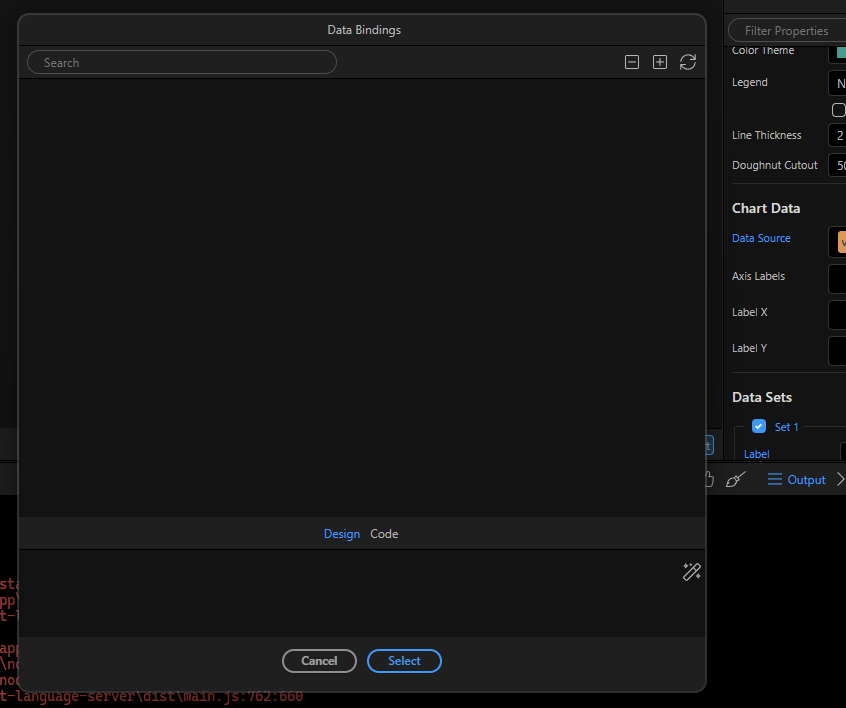Expand the arrow next to Output
The height and width of the screenshot is (708, 846).
(840, 480)
